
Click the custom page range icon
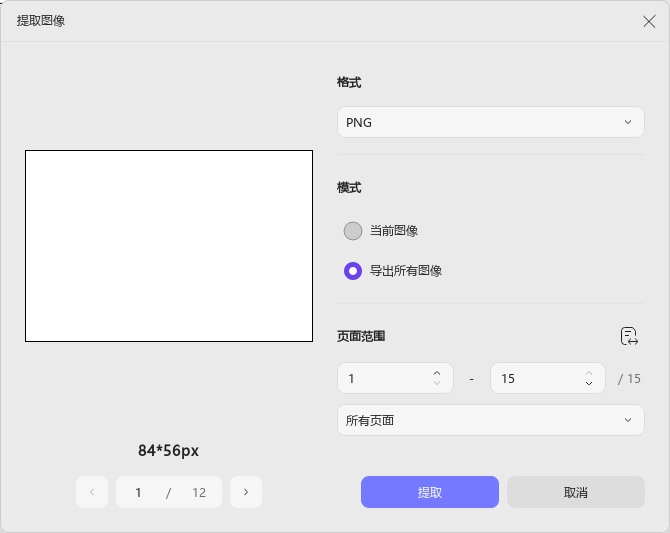[x=629, y=336]
